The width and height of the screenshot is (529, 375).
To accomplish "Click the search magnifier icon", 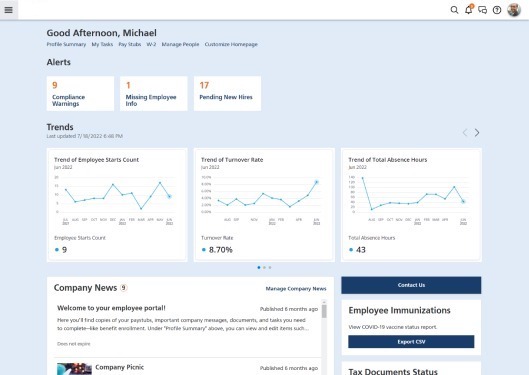I will click(x=454, y=10).
